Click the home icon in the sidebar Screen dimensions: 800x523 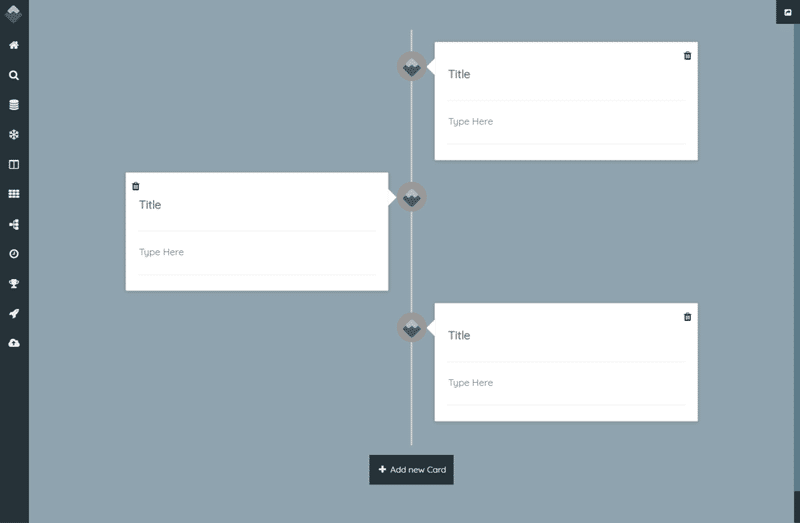click(14, 45)
